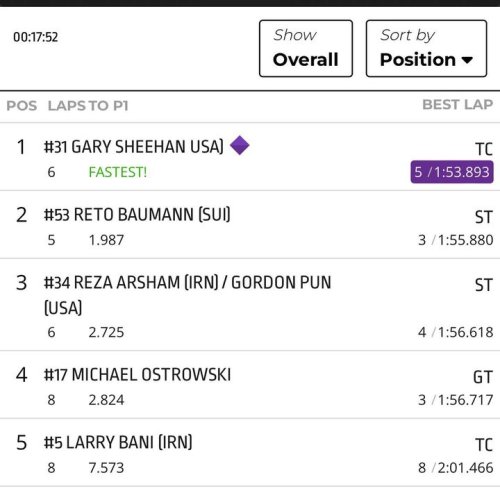The image size is (500, 500).
Task: Open the #5 Larry Bani entry
Action: [250, 453]
